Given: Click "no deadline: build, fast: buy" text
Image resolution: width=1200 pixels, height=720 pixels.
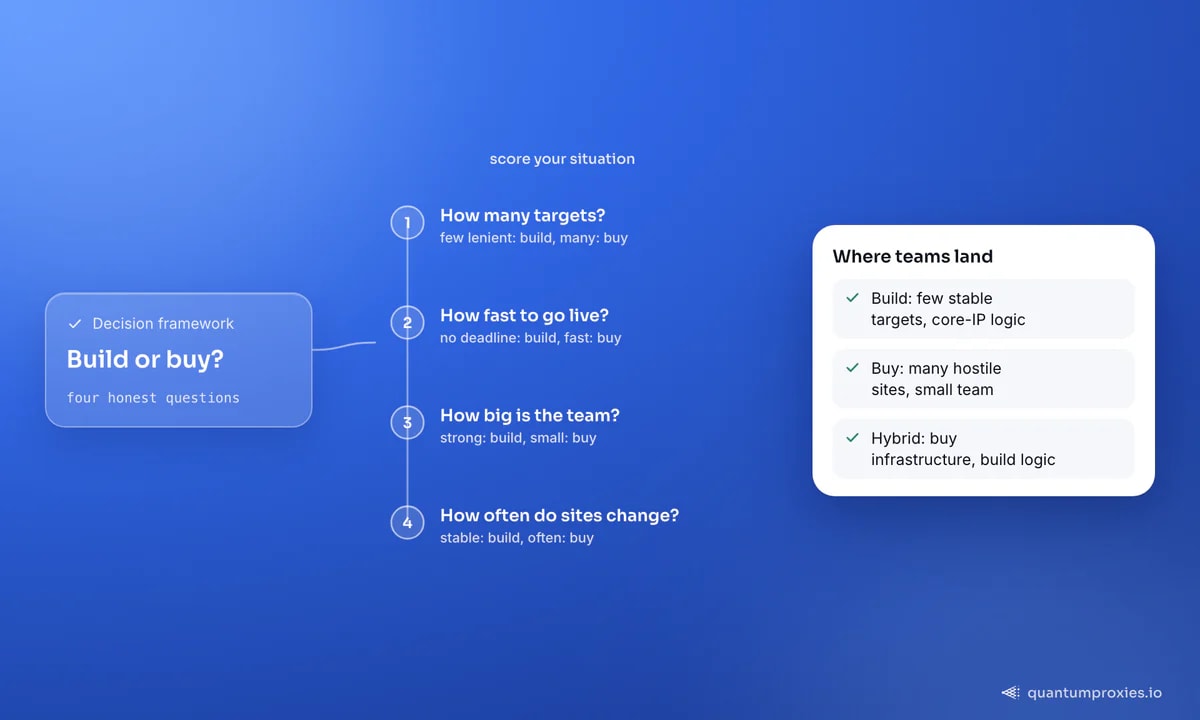Looking at the screenshot, I should click(x=531, y=338).
